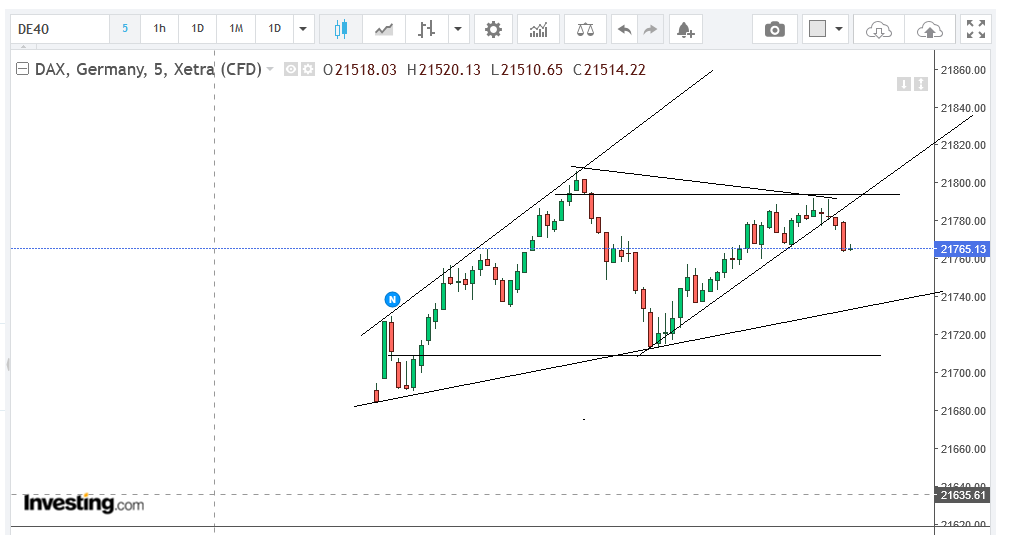The image size is (1022, 535).
Task: Click the left gray arrow button above price axis
Action: point(903,84)
